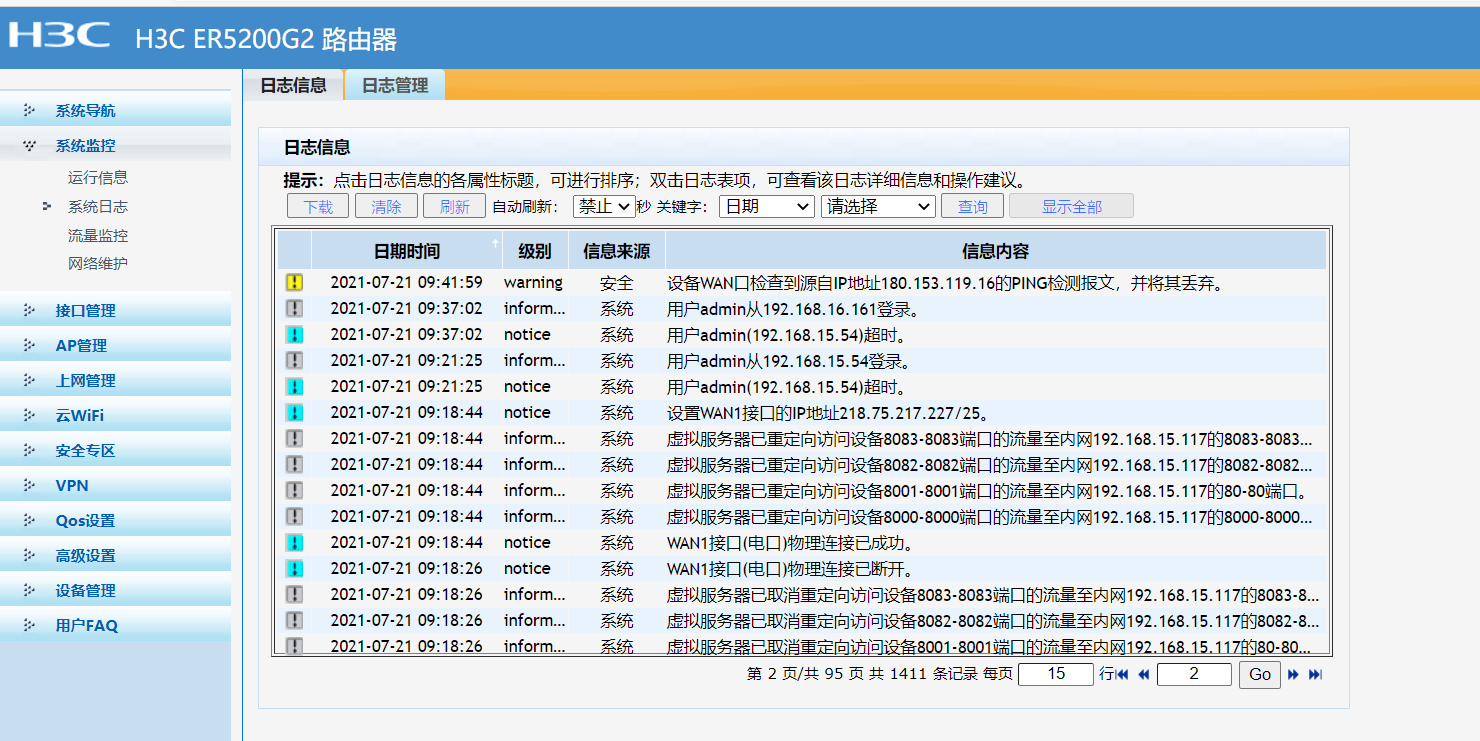Click the 查询 search button
Image resolution: width=1480 pixels, height=741 pixels.
(x=972, y=207)
